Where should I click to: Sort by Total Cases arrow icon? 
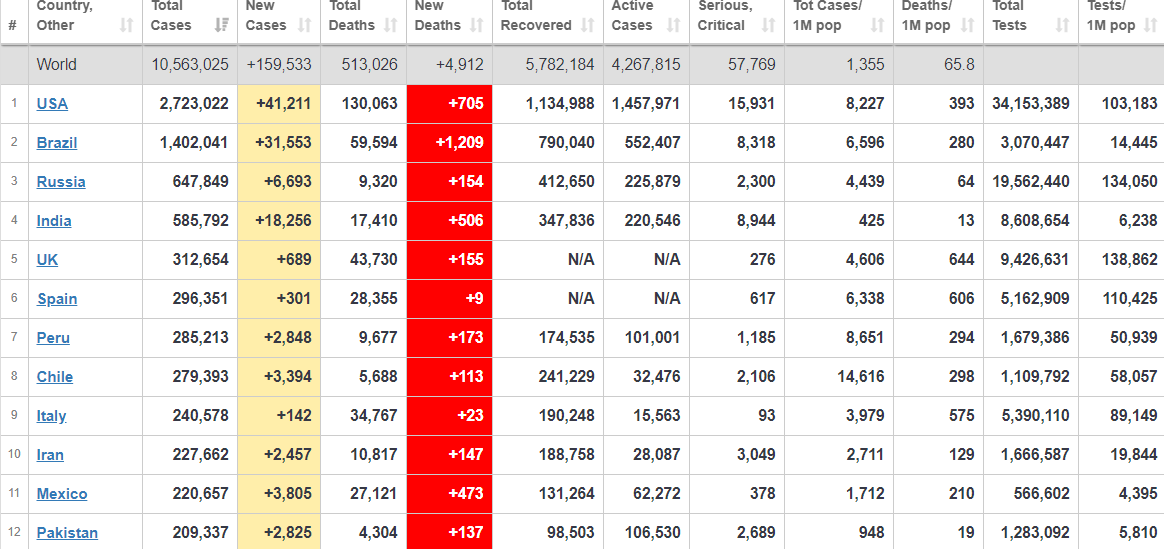point(221,25)
